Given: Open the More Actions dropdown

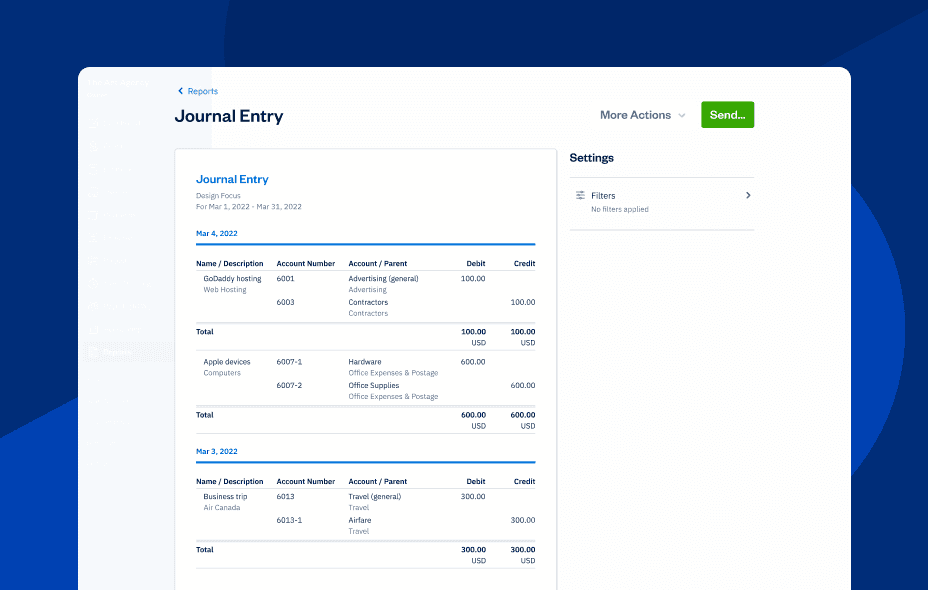Looking at the screenshot, I should [x=635, y=115].
